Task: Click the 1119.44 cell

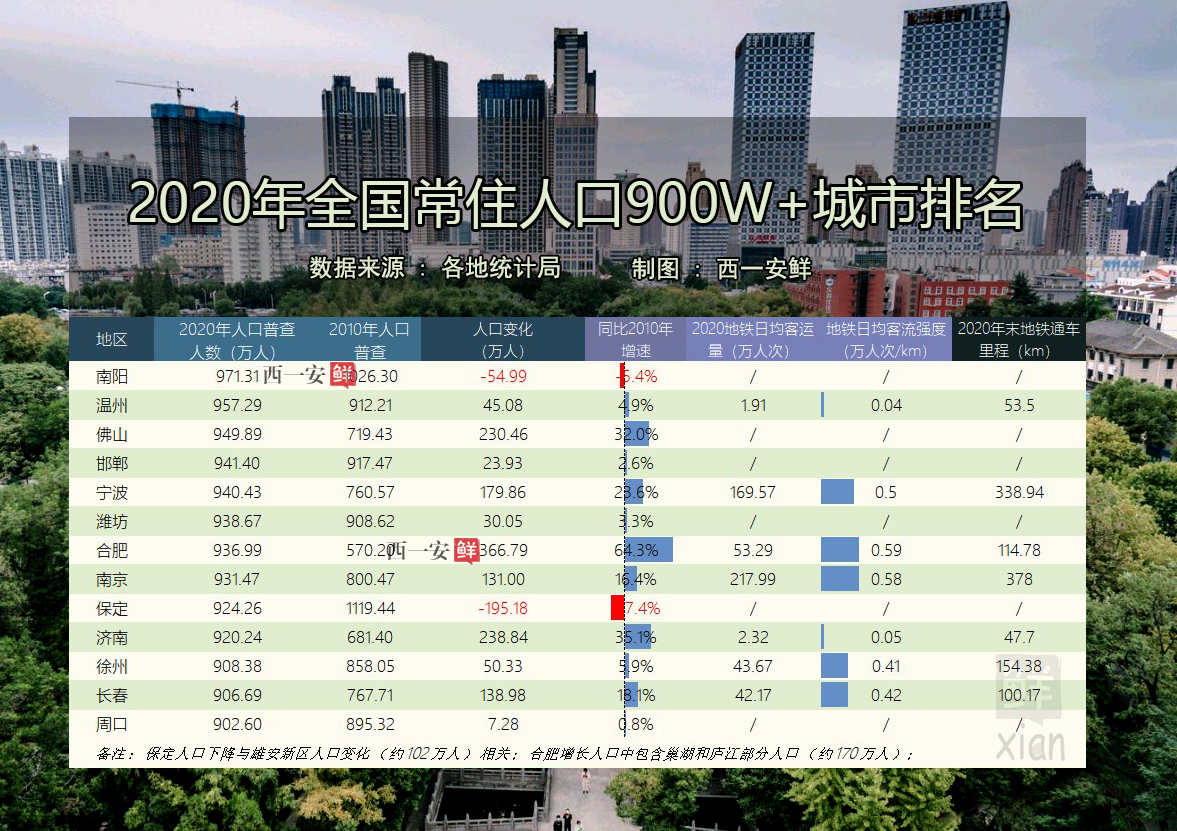Action: pos(370,609)
